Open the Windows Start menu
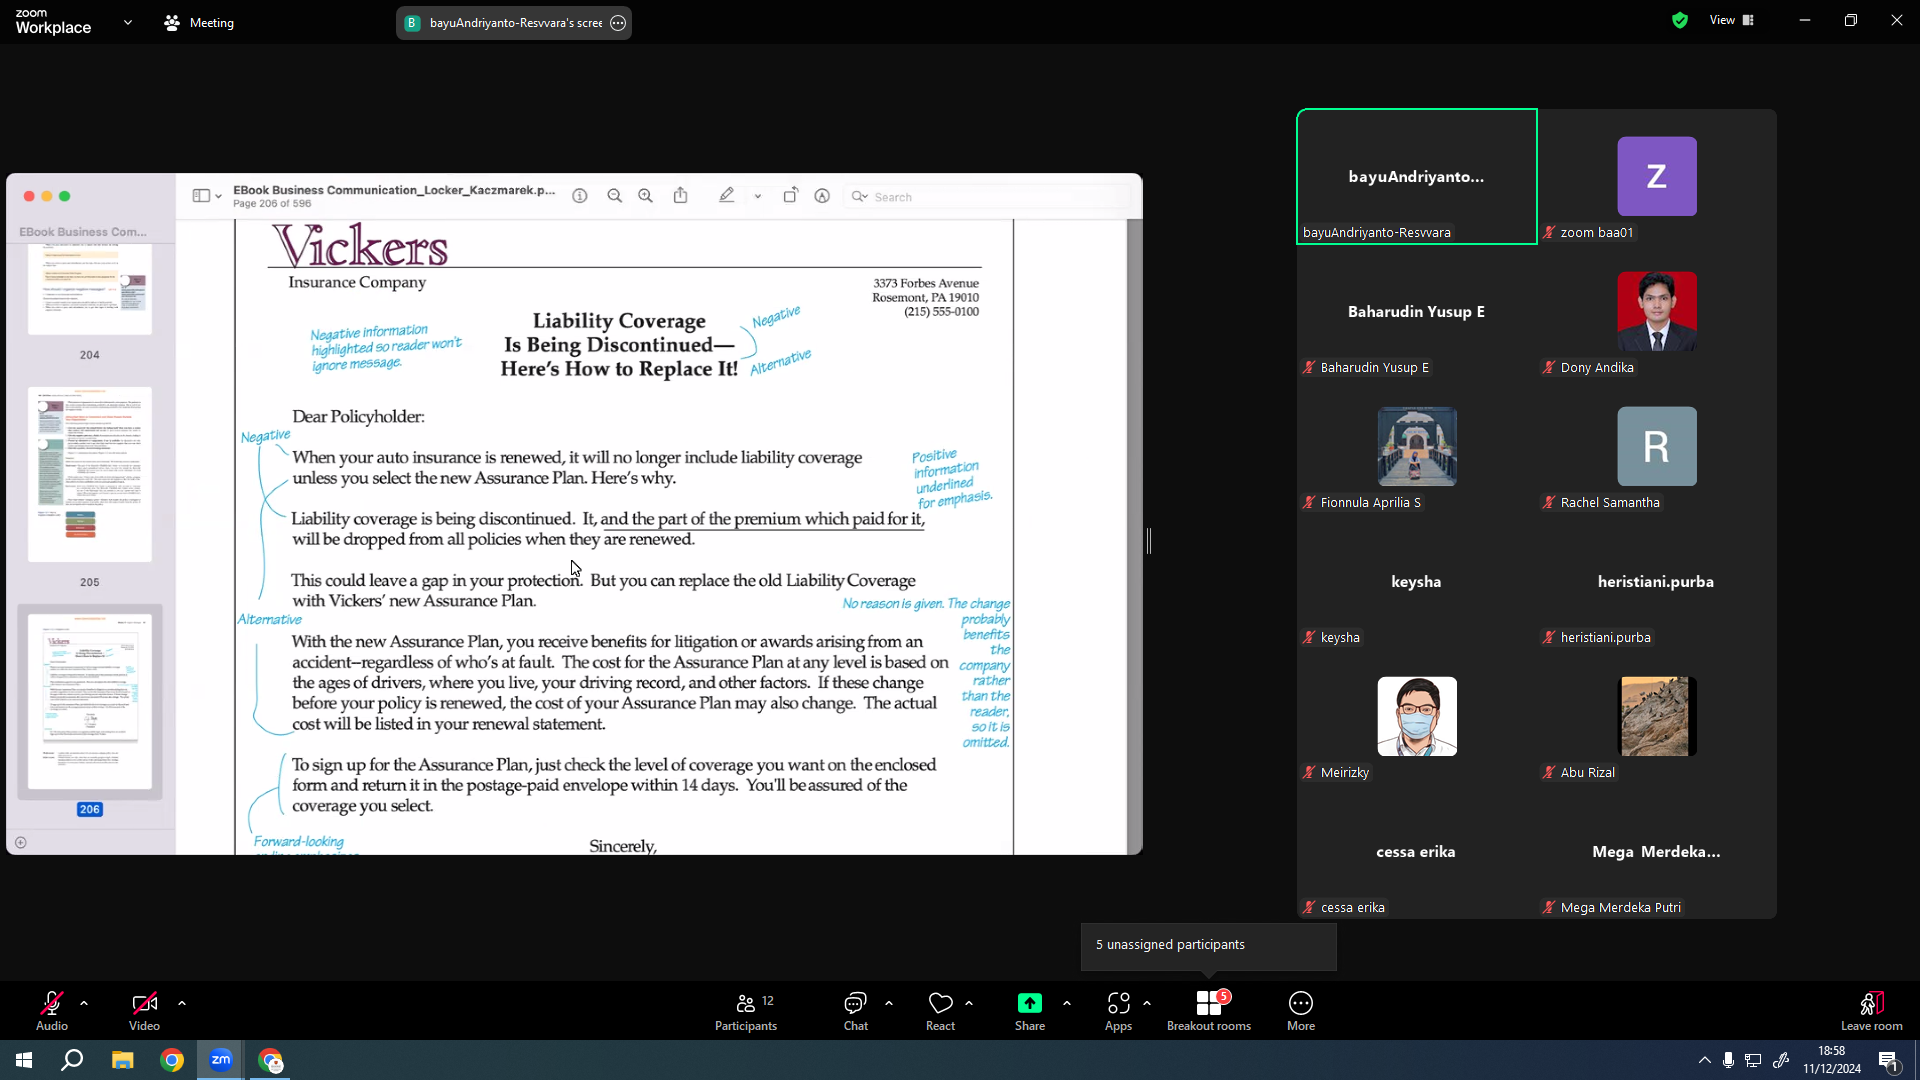 [x=24, y=1060]
